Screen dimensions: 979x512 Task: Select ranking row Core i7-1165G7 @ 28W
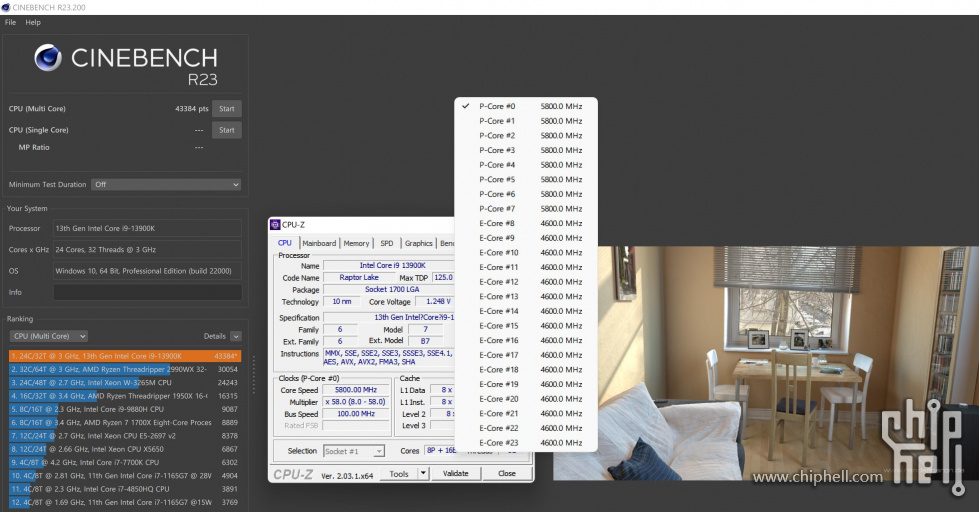125,476
